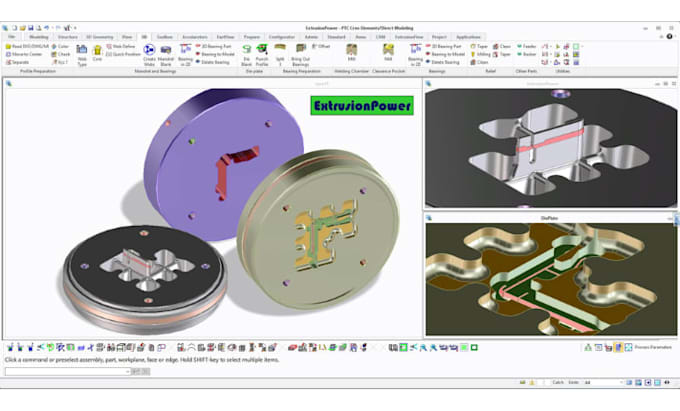Click Read DXF/DWG/MI in Profile Preparation

tap(27, 46)
